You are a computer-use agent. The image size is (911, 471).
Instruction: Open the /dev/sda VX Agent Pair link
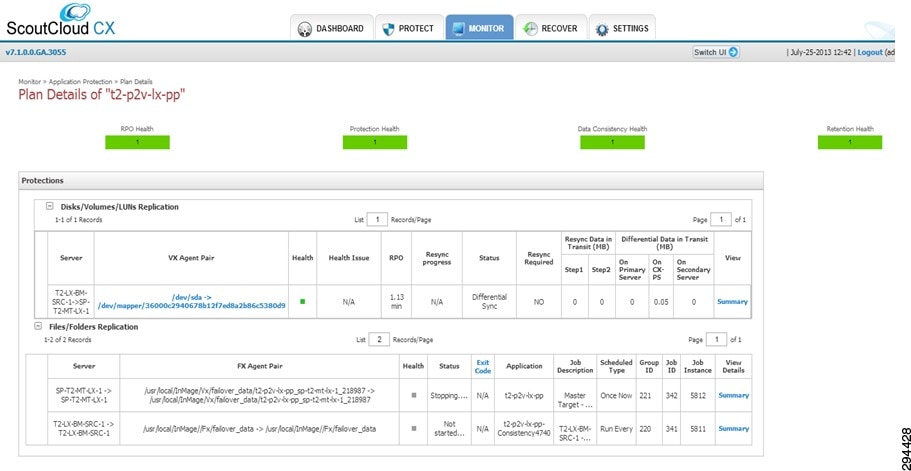192,301
